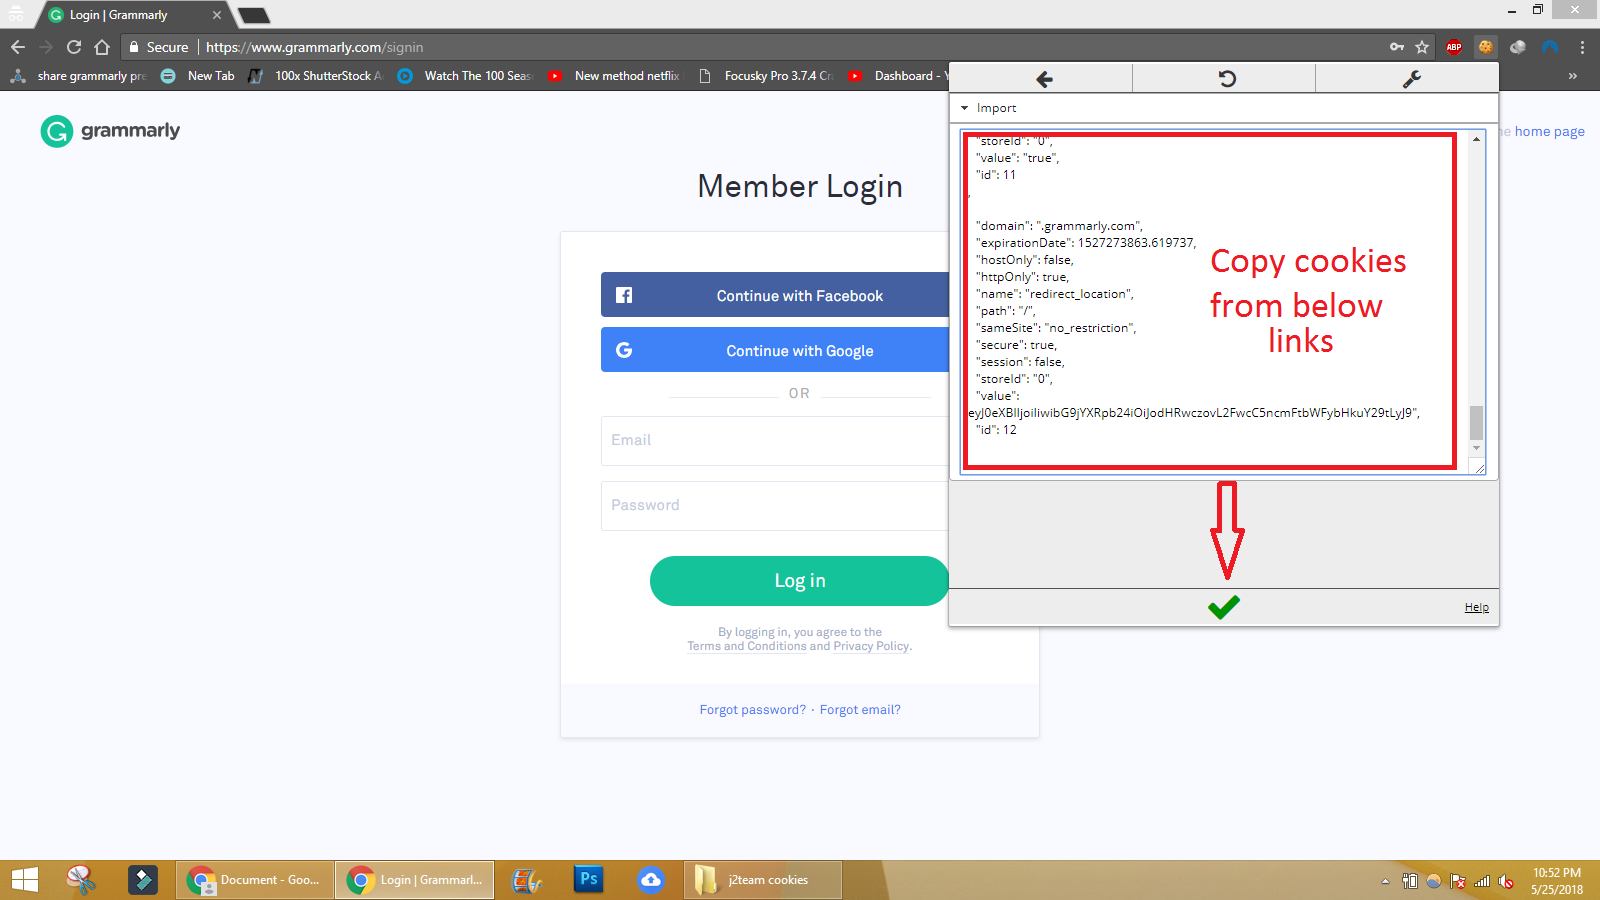Viewport: 1600px width, 900px height.
Task: Open 'New method netflix' bookmark
Action: (x=614, y=76)
